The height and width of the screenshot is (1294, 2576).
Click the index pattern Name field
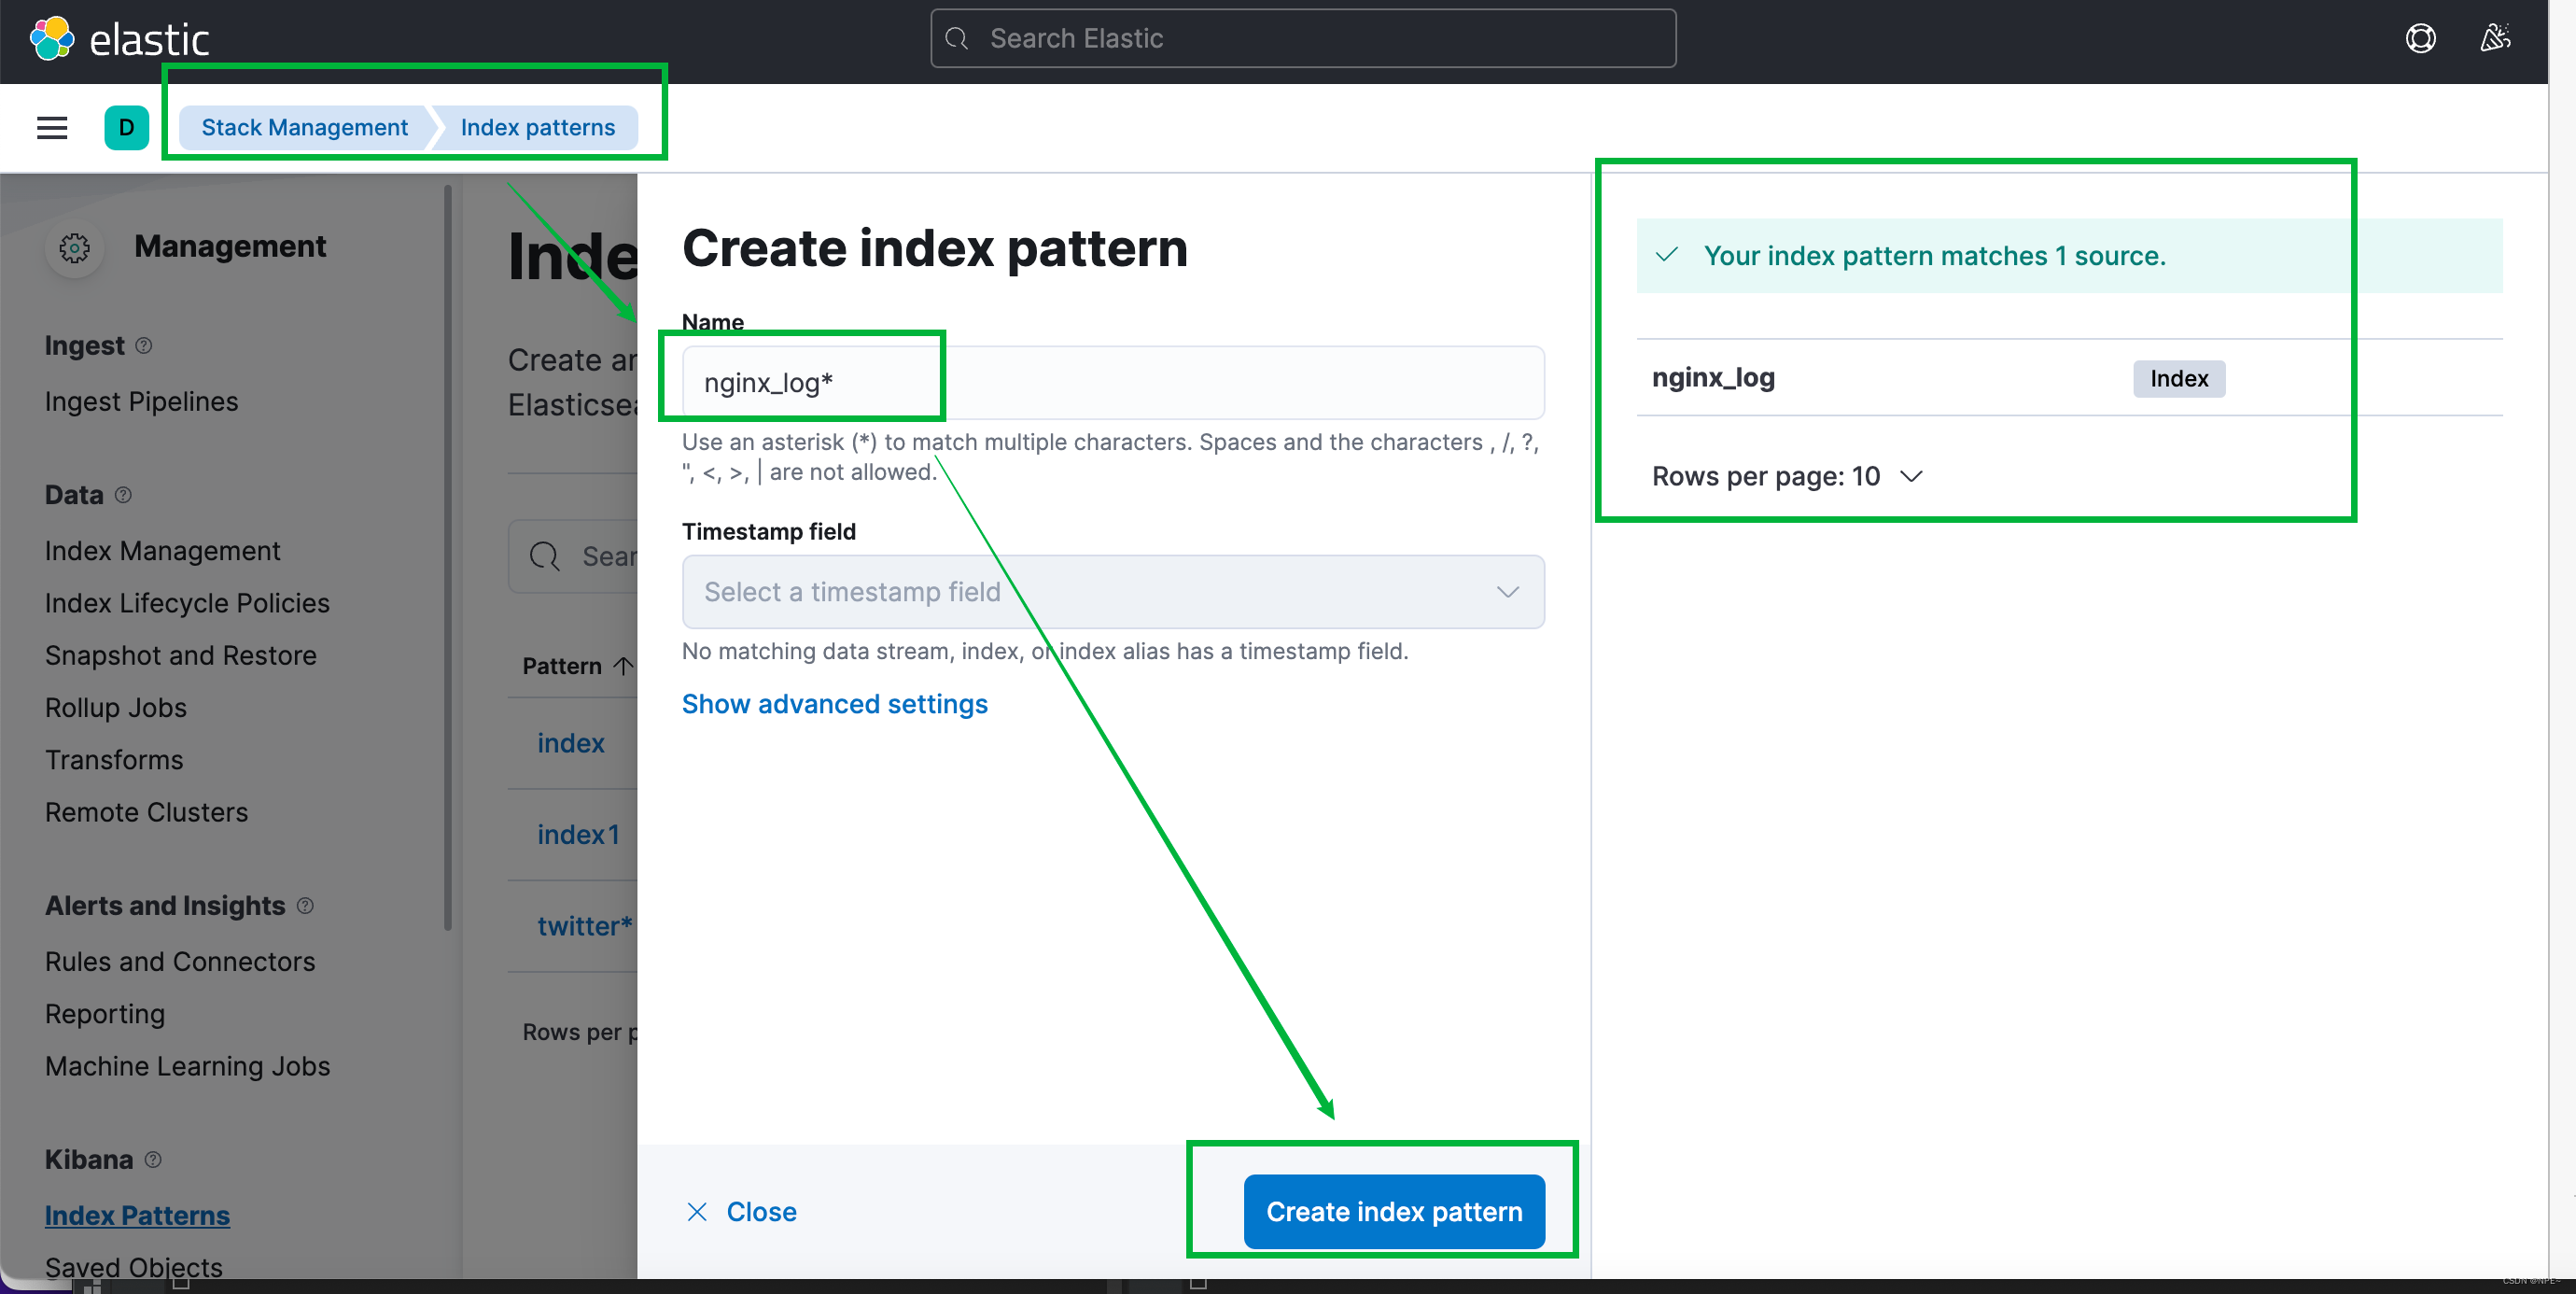(1113, 382)
